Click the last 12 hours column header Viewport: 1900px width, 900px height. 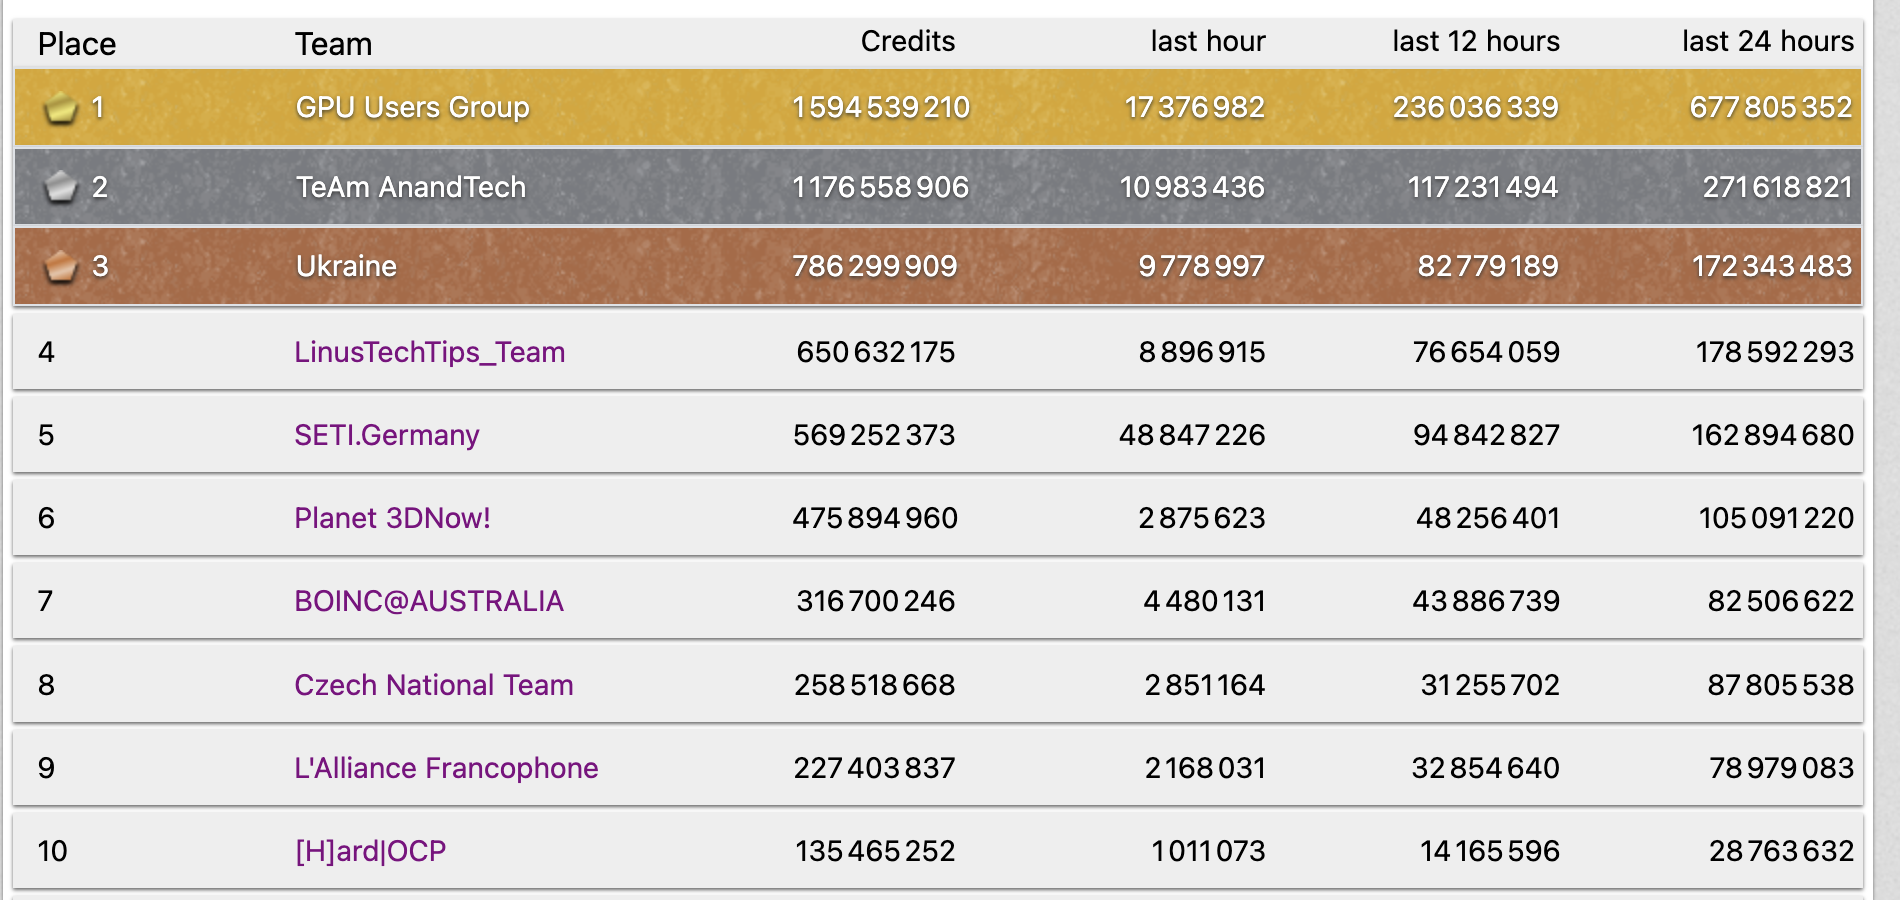1475,41
